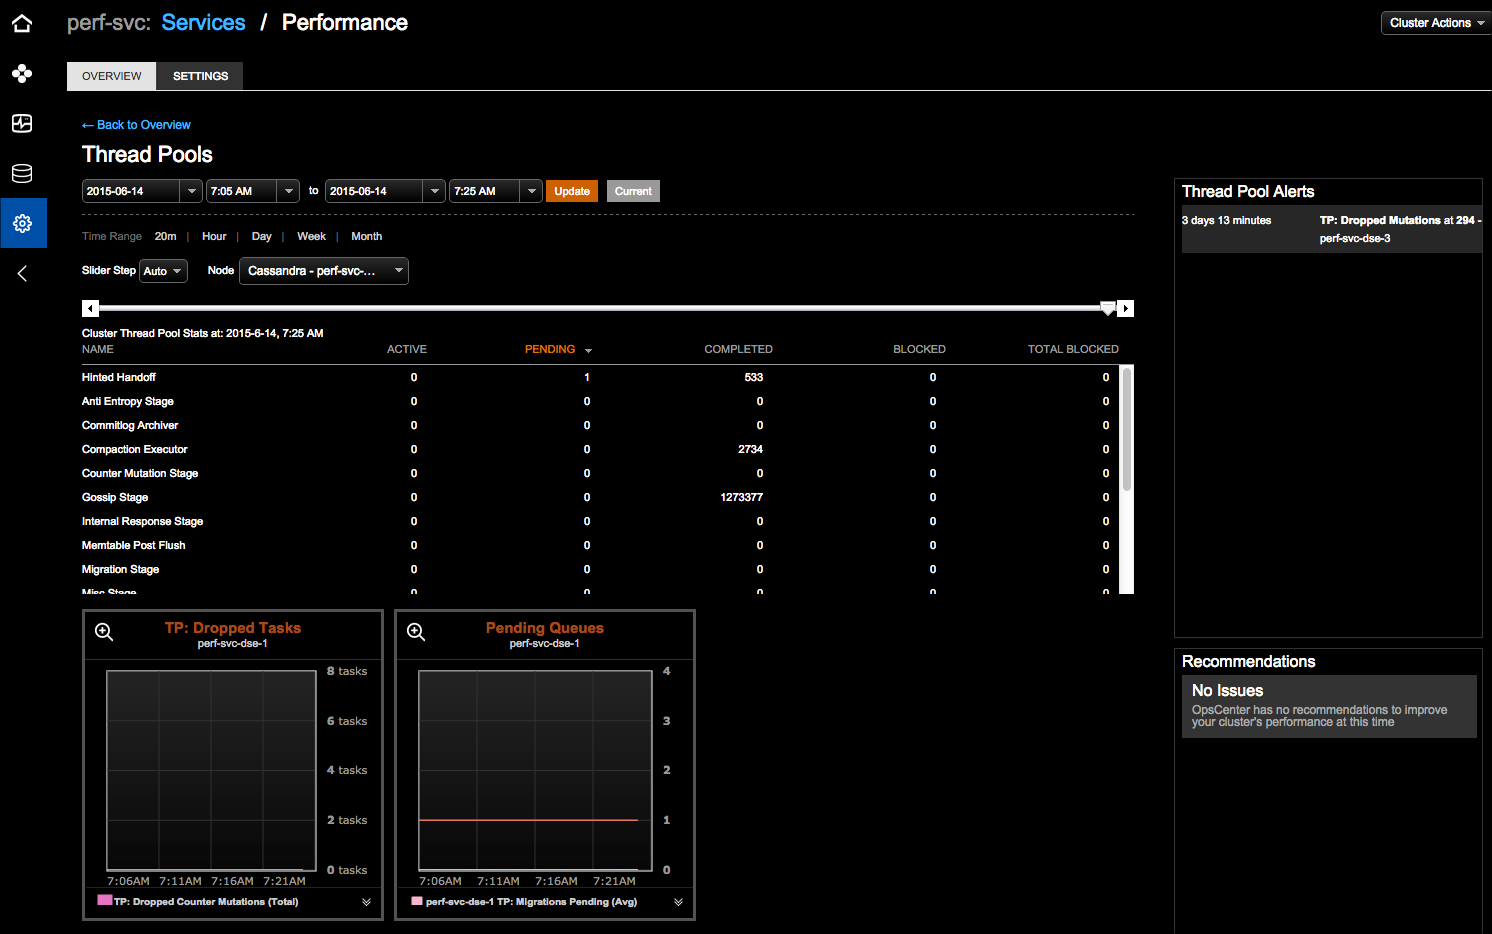This screenshot has width=1492, height=934.
Task: Select the OVERVIEW tab
Action: [111, 76]
